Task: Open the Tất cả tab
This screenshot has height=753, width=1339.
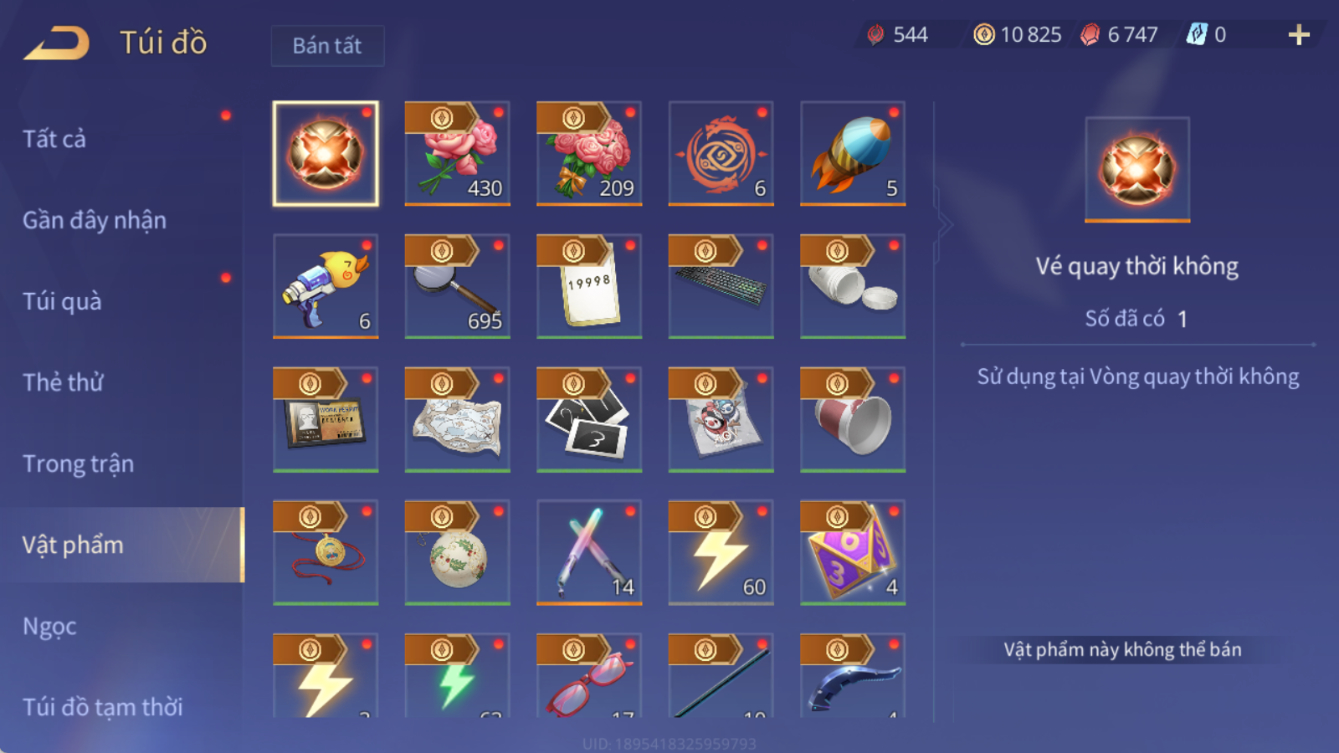Action: 54,139
